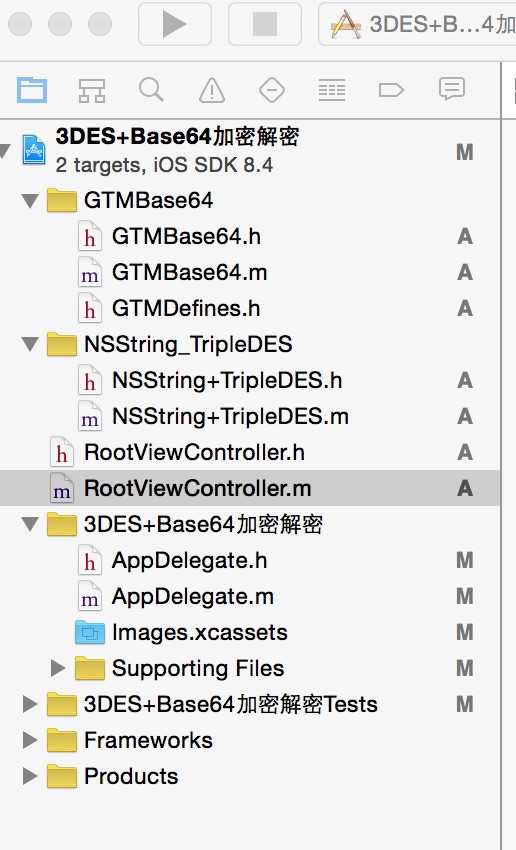The image size is (516, 850).
Task: Click the Stop button in toolbar
Action: (x=265, y=24)
